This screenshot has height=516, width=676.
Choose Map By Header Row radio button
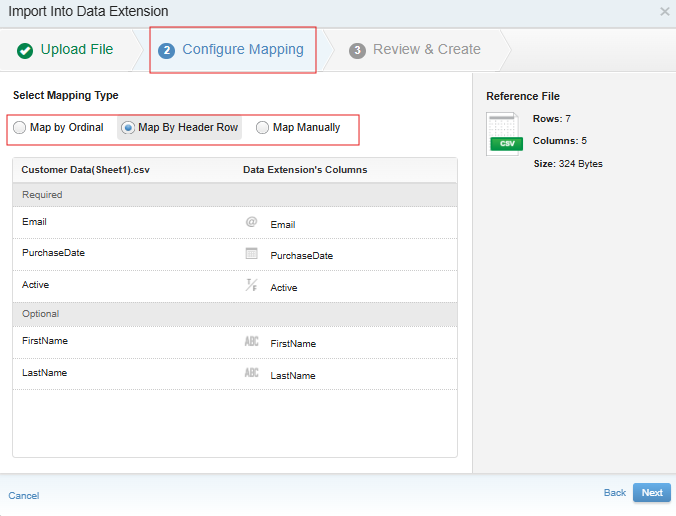pos(128,128)
